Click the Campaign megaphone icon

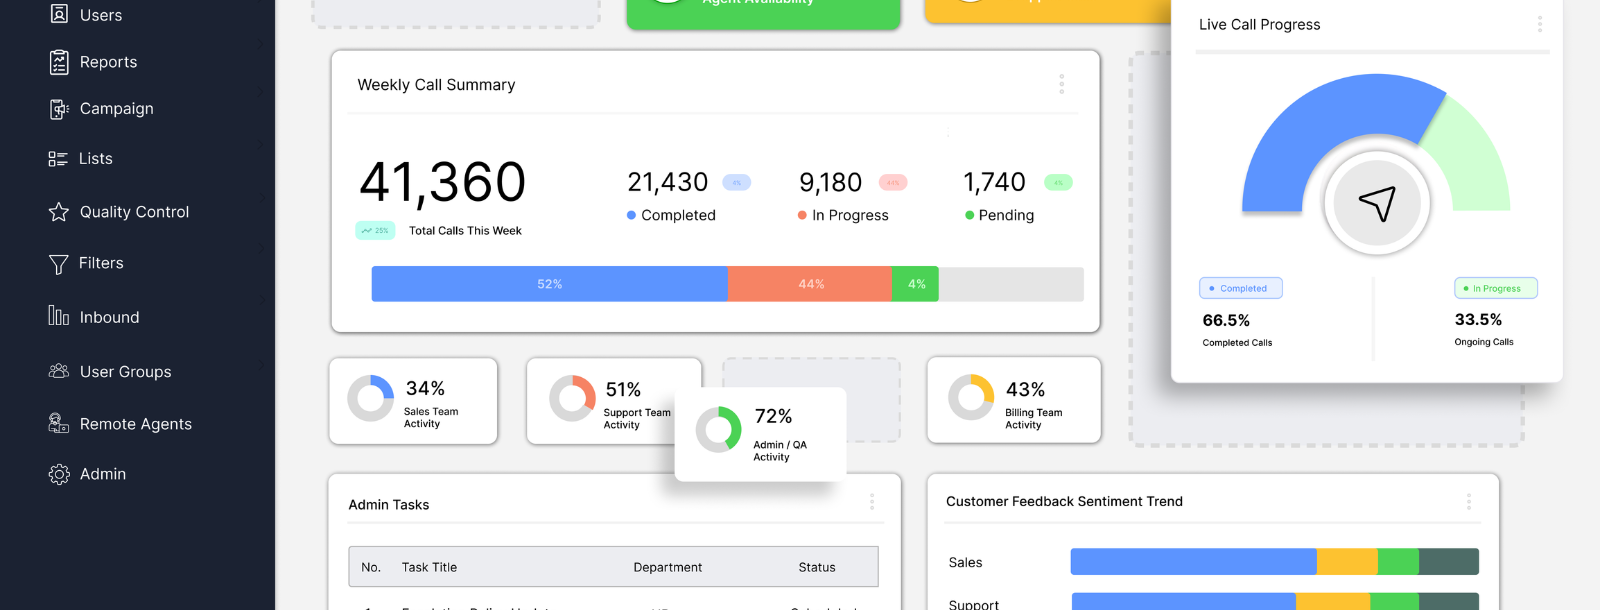(x=59, y=109)
